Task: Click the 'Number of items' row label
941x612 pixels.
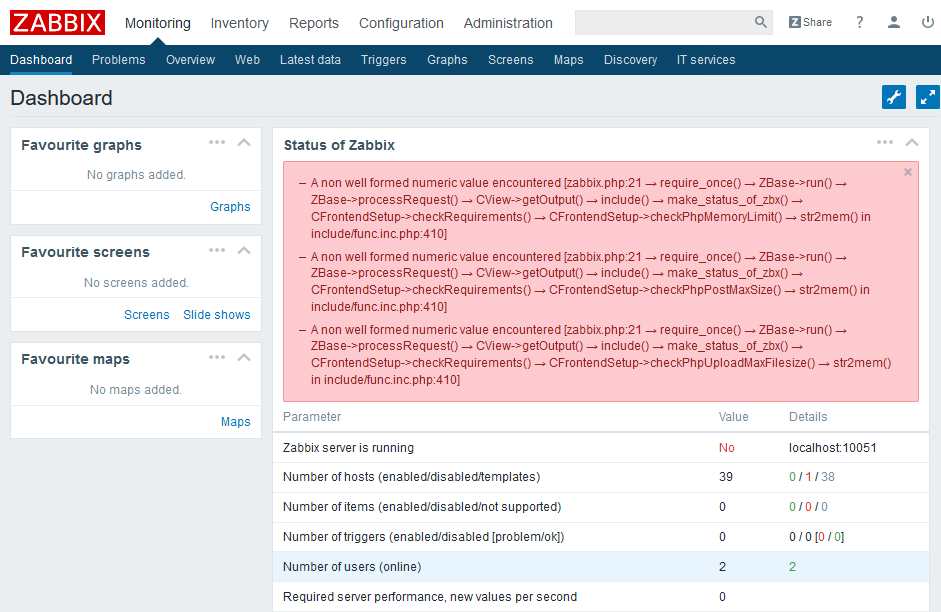Action: coord(422,506)
